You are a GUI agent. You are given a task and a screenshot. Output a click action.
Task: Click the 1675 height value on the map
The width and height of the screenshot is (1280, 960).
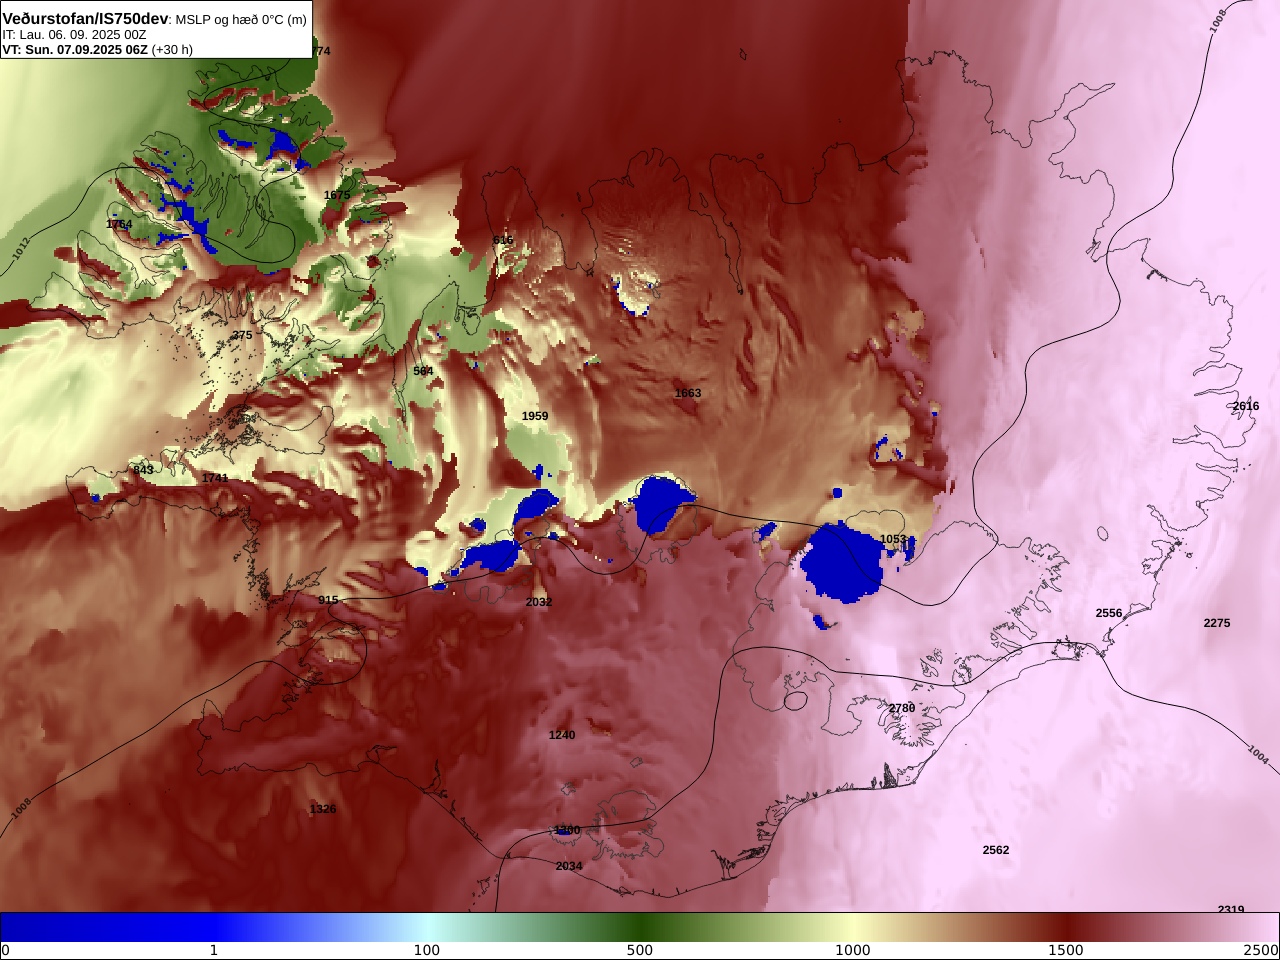click(337, 195)
